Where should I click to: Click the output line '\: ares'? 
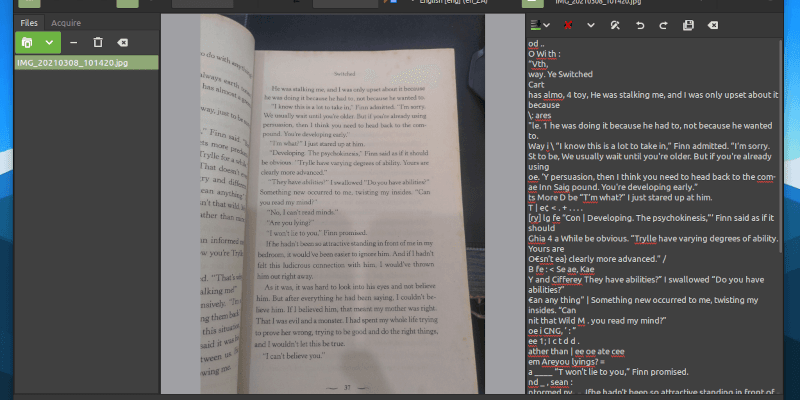539,115
